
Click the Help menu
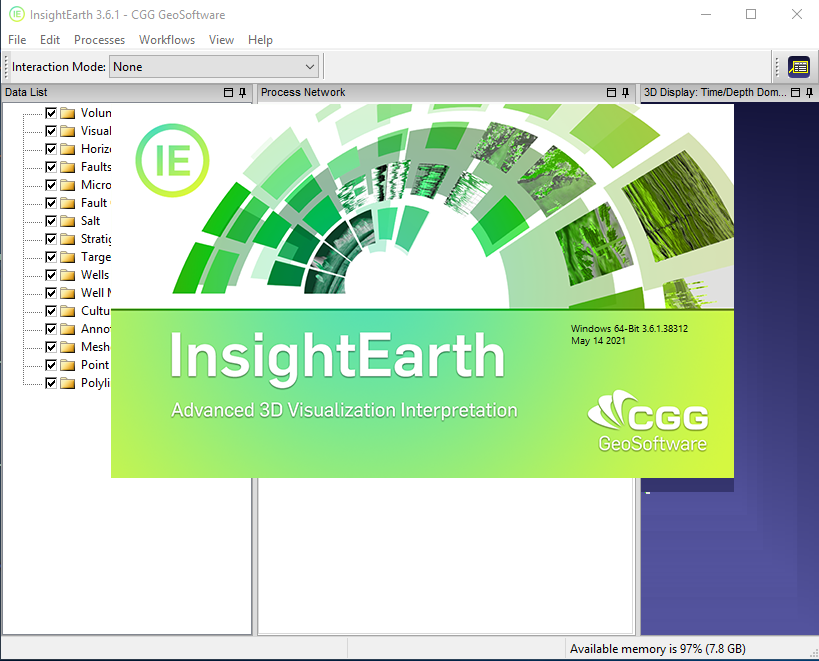tap(260, 40)
